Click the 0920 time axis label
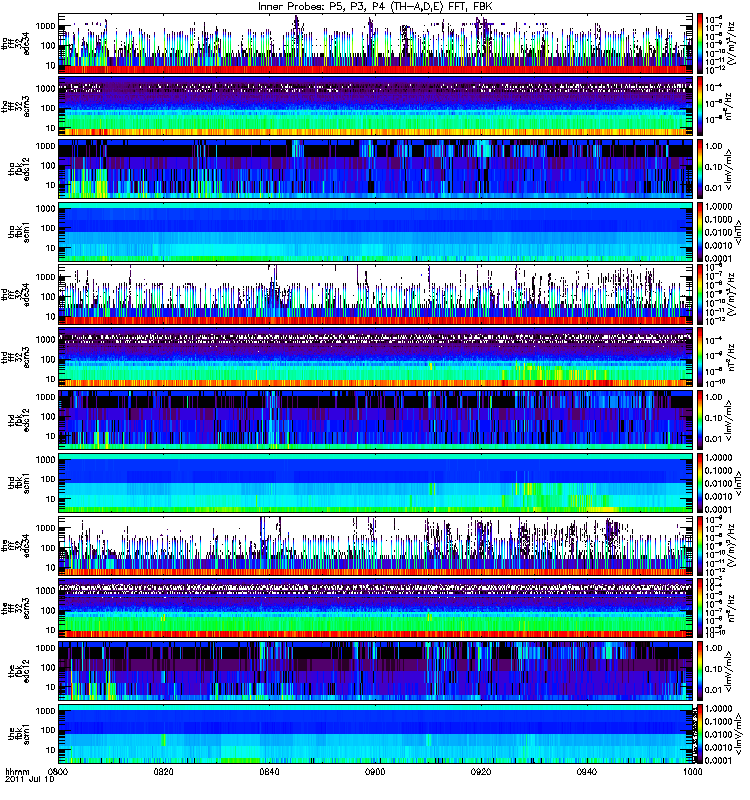750x800 pixels. 481,771
